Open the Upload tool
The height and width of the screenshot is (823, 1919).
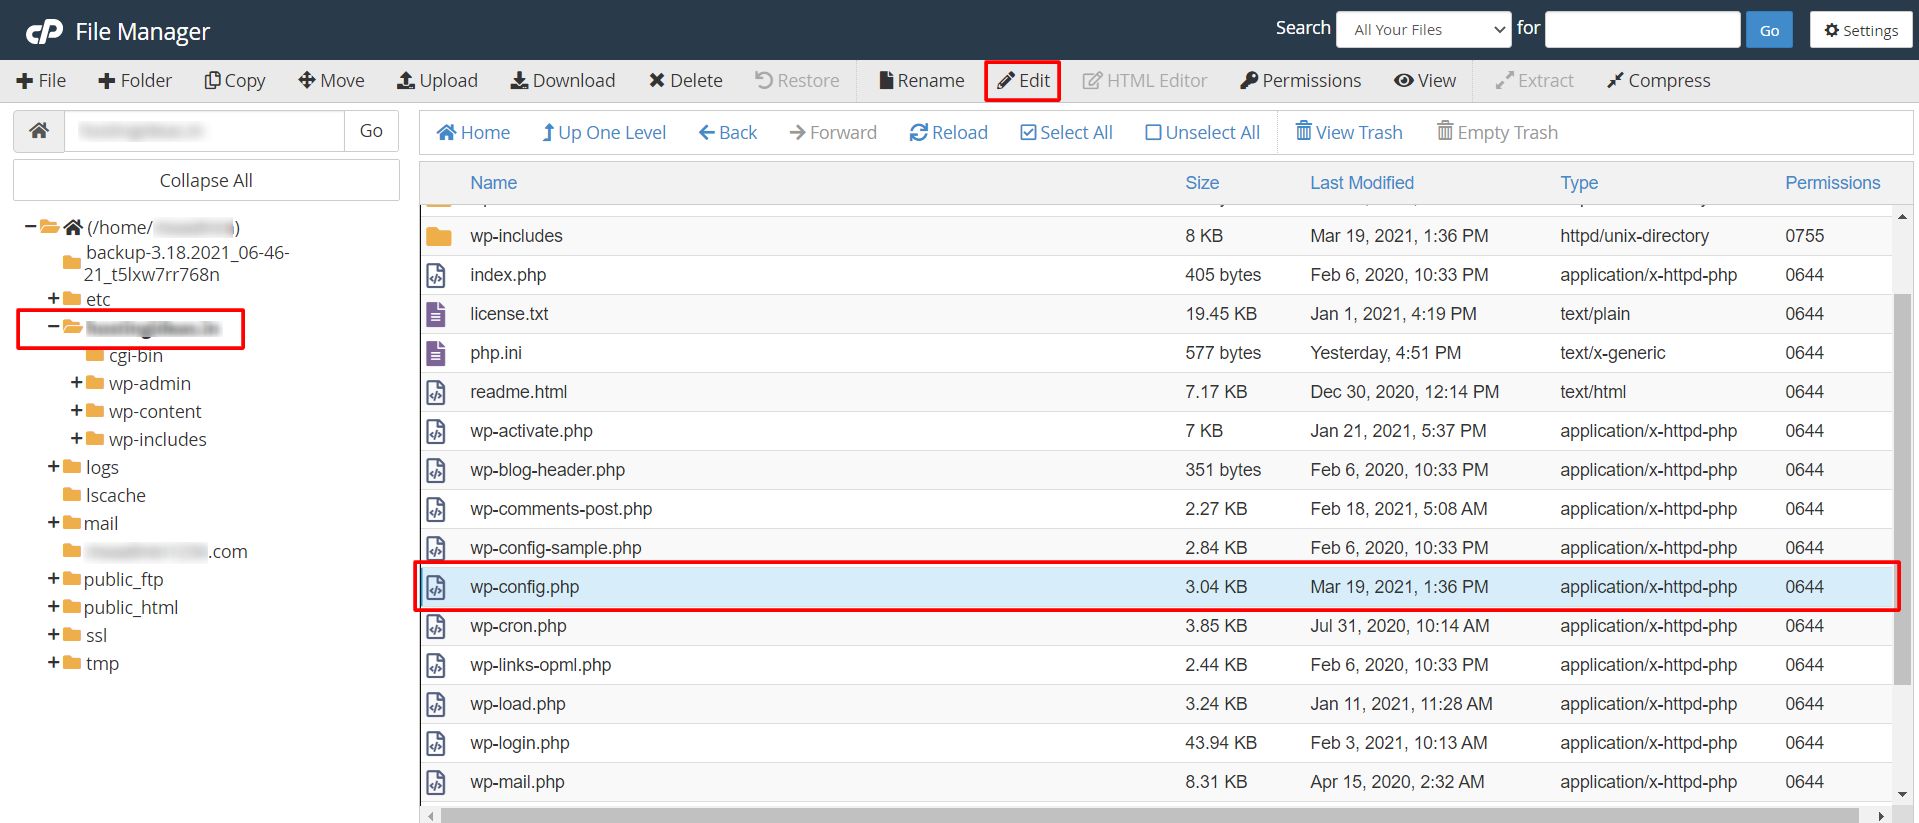coord(438,81)
